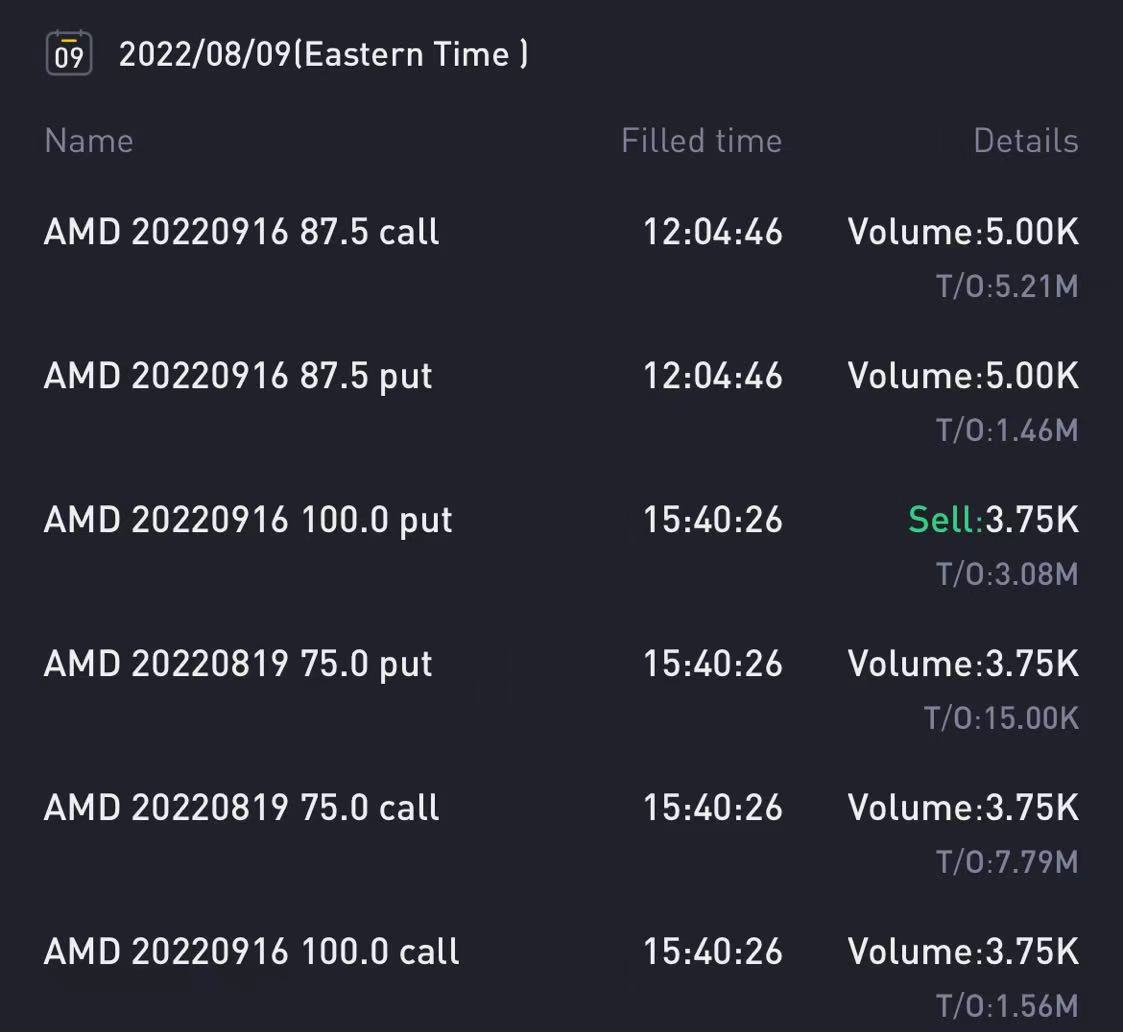Click T/O:5.21M turnover value

[1007, 286]
